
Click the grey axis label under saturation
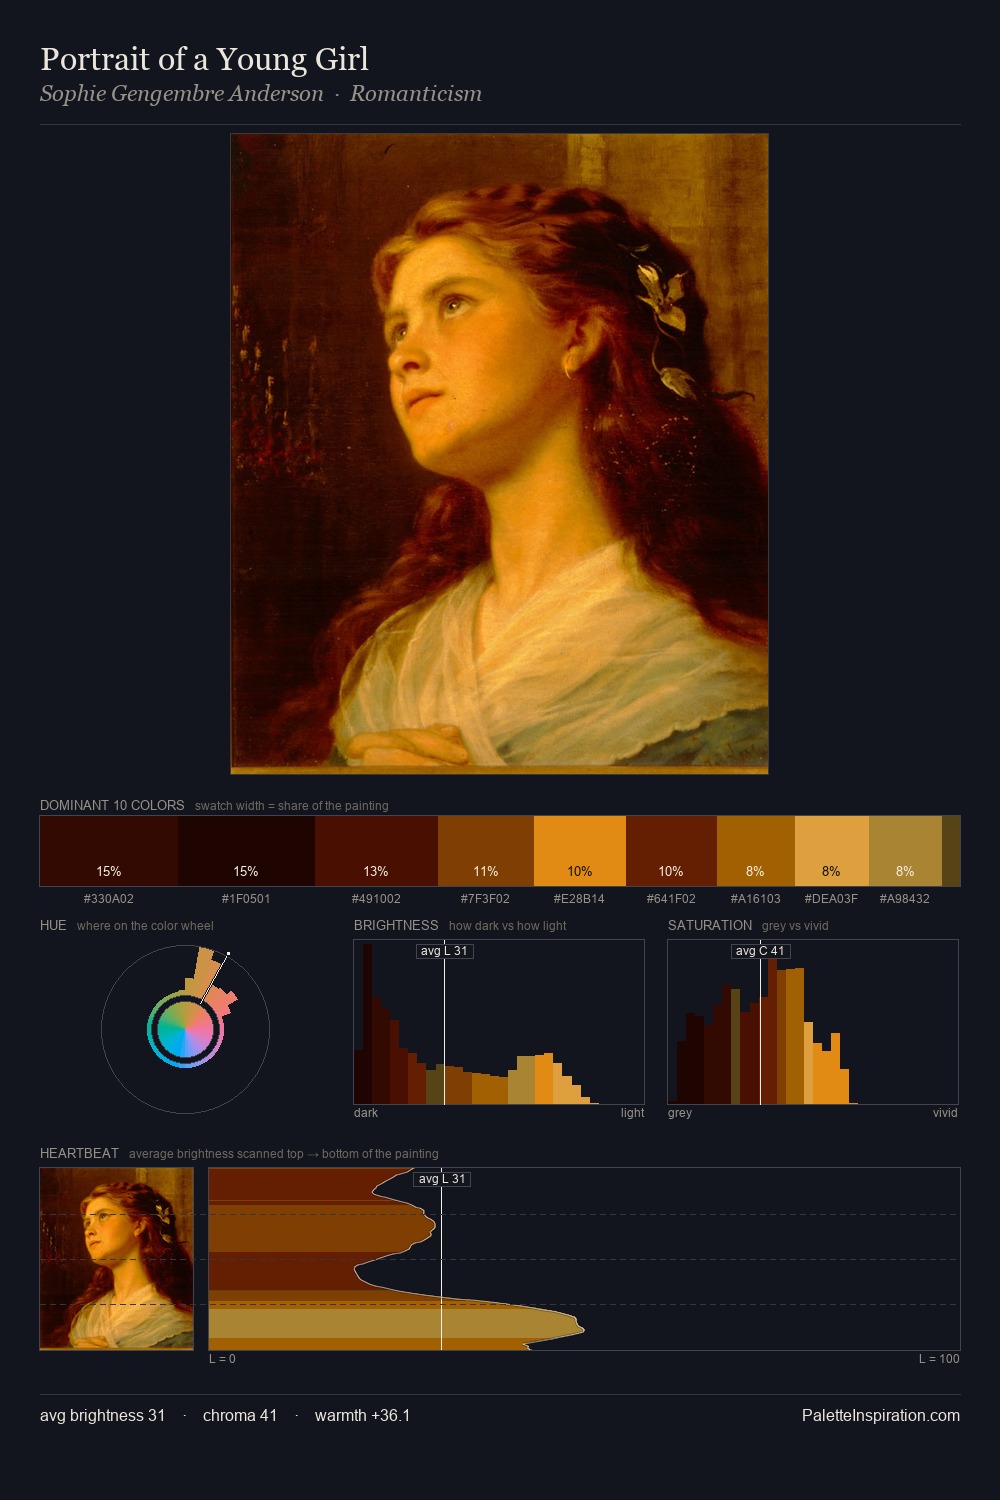coord(680,1113)
